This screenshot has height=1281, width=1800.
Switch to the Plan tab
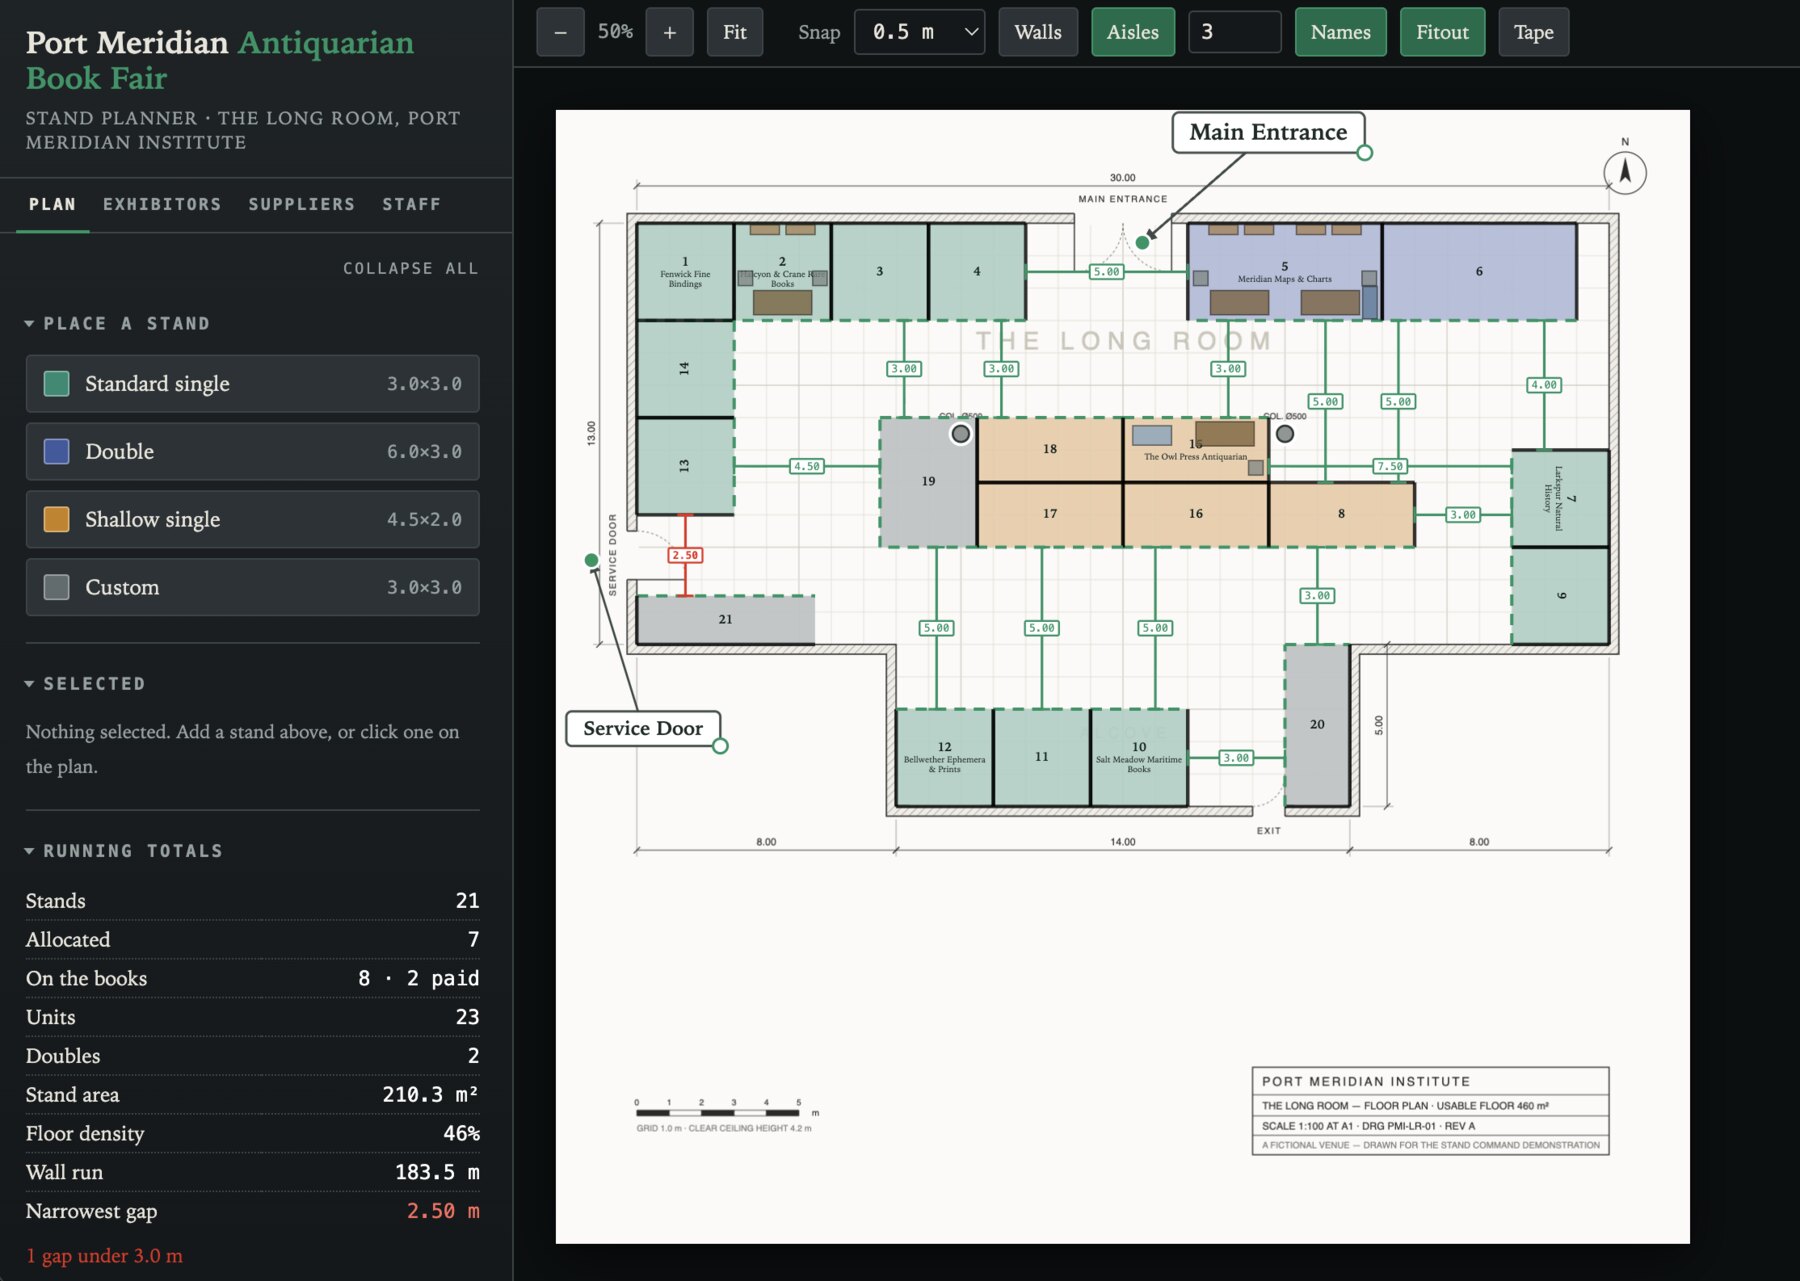pyautogui.click(x=52, y=204)
